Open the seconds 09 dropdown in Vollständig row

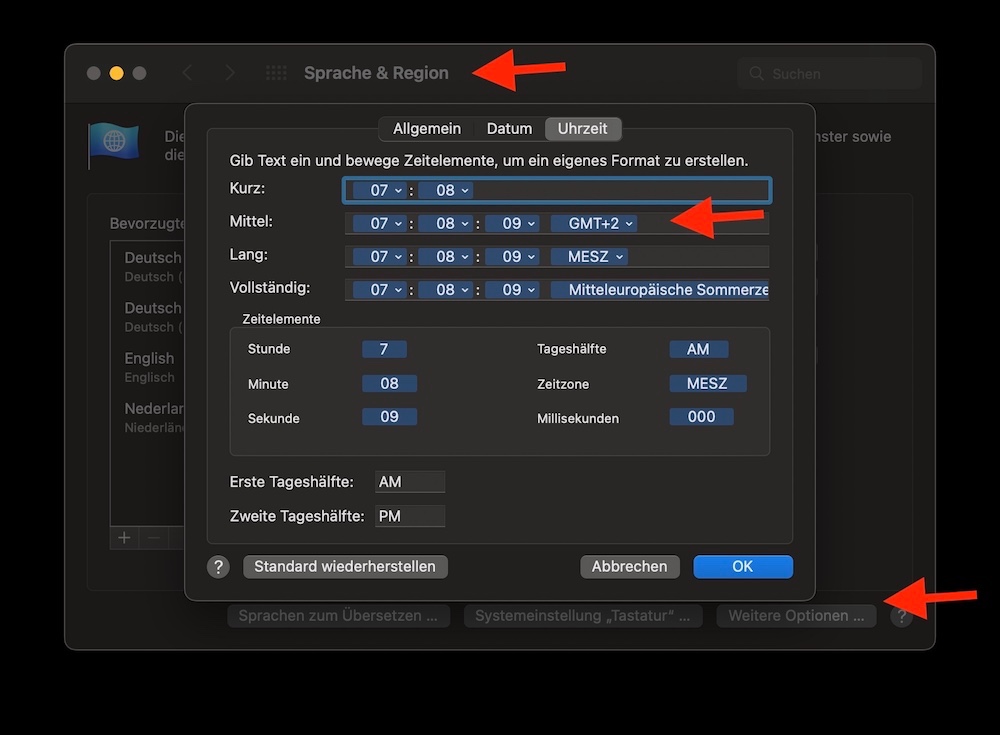click(512, 290)
